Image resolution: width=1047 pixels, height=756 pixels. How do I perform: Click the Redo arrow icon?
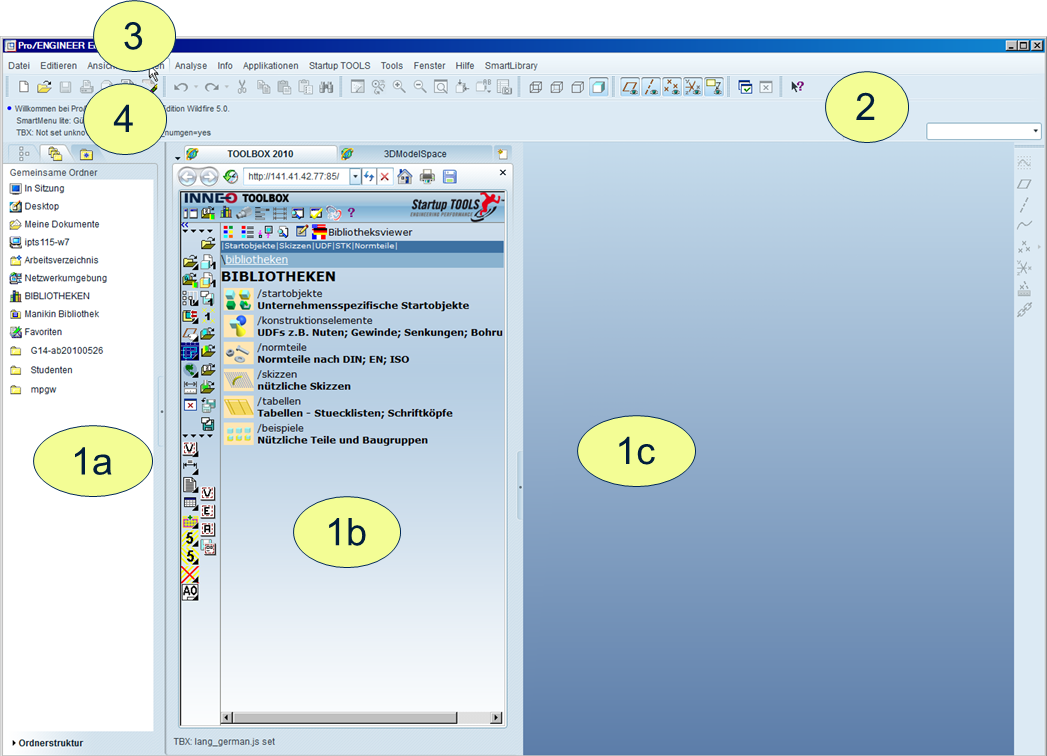coord(212,87)
